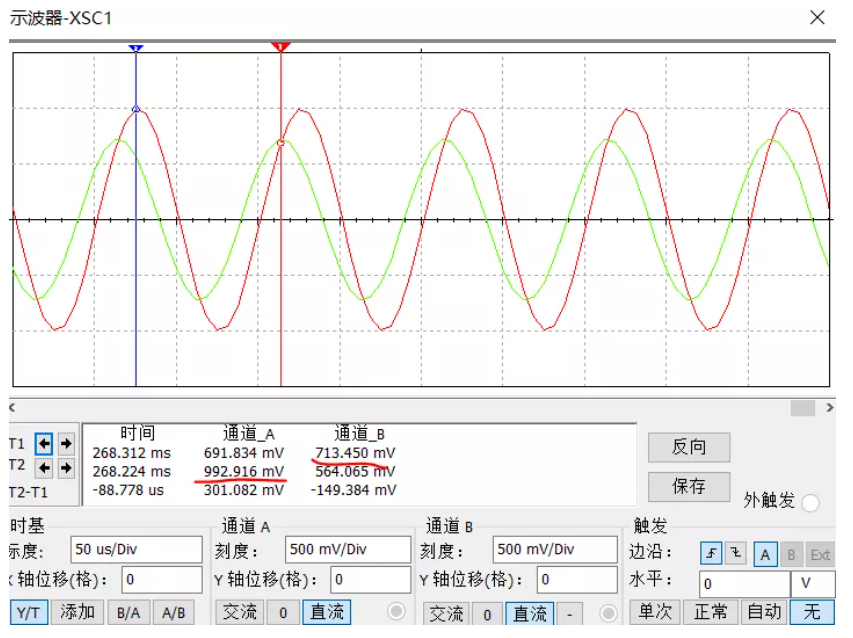
Task: Click the blue T1 cursor marker
Action: tap(136, 48)
